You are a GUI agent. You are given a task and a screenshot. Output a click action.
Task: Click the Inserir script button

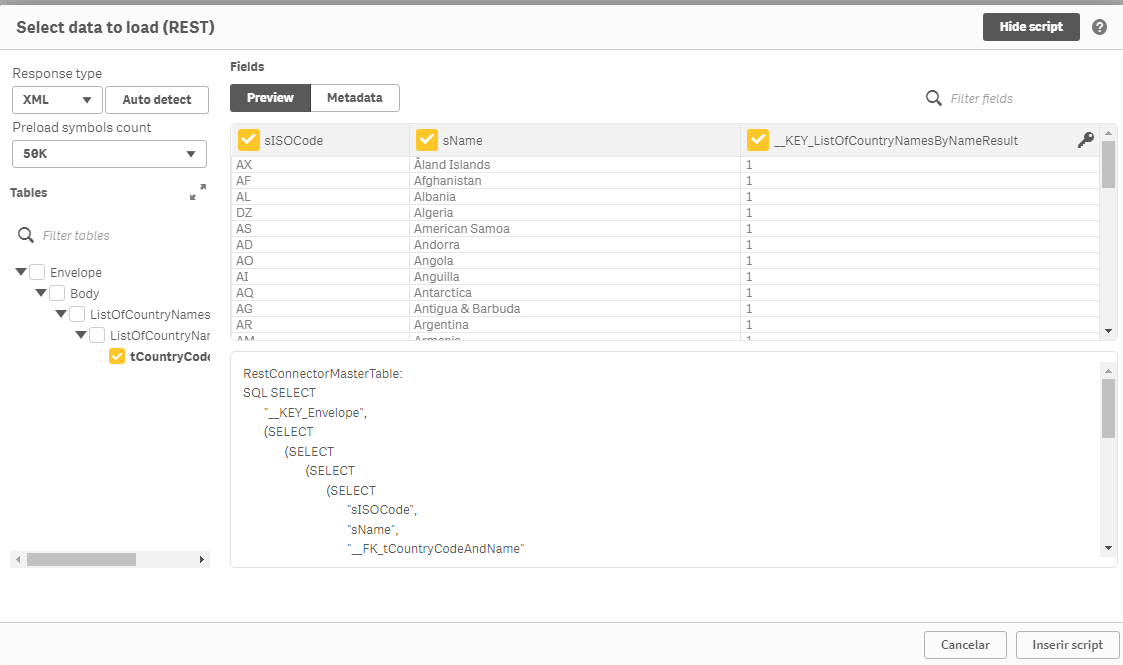1067,645
